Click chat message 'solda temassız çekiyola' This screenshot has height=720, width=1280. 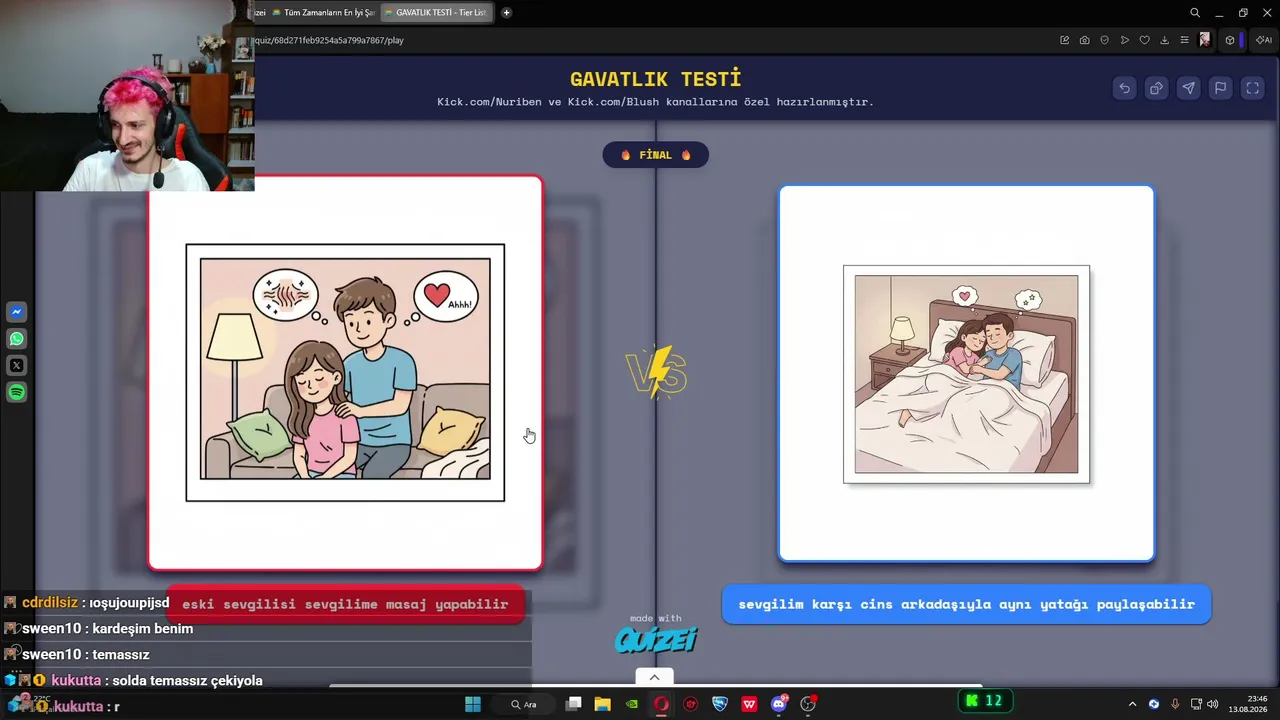[187, 681]
